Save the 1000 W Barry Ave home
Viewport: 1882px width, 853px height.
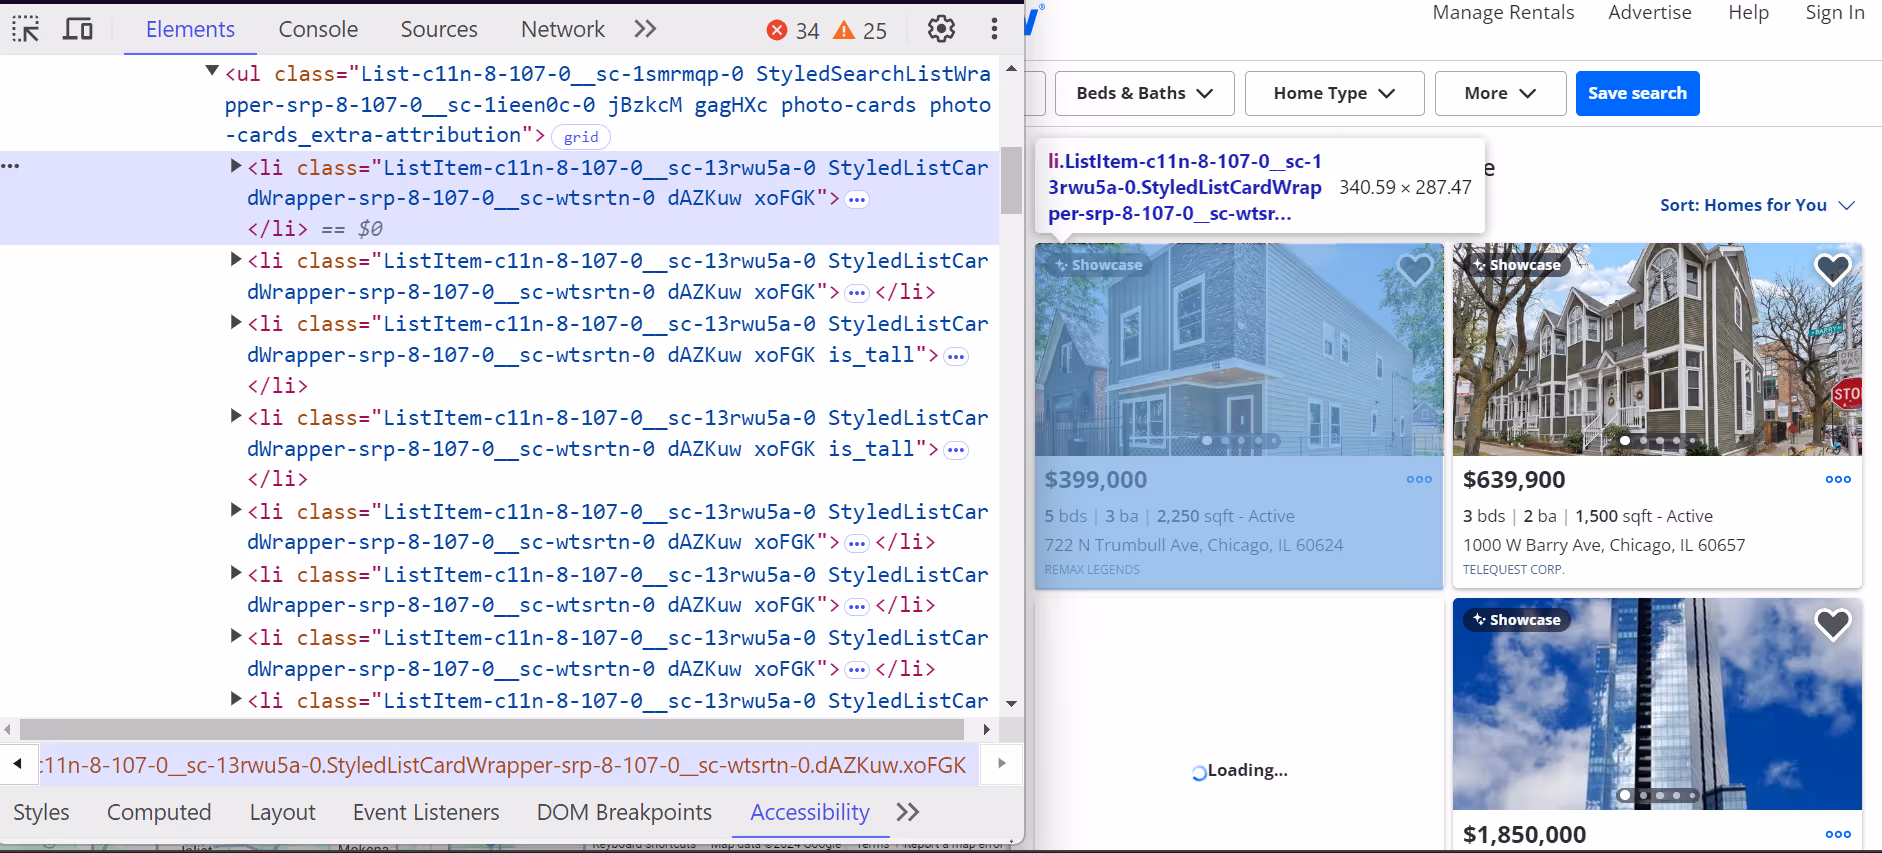(x=1833, y=269)
